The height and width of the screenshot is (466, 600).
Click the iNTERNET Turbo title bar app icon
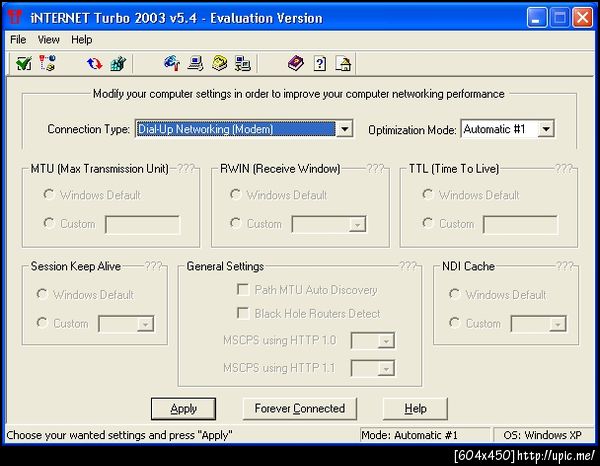tap(15, 18)
